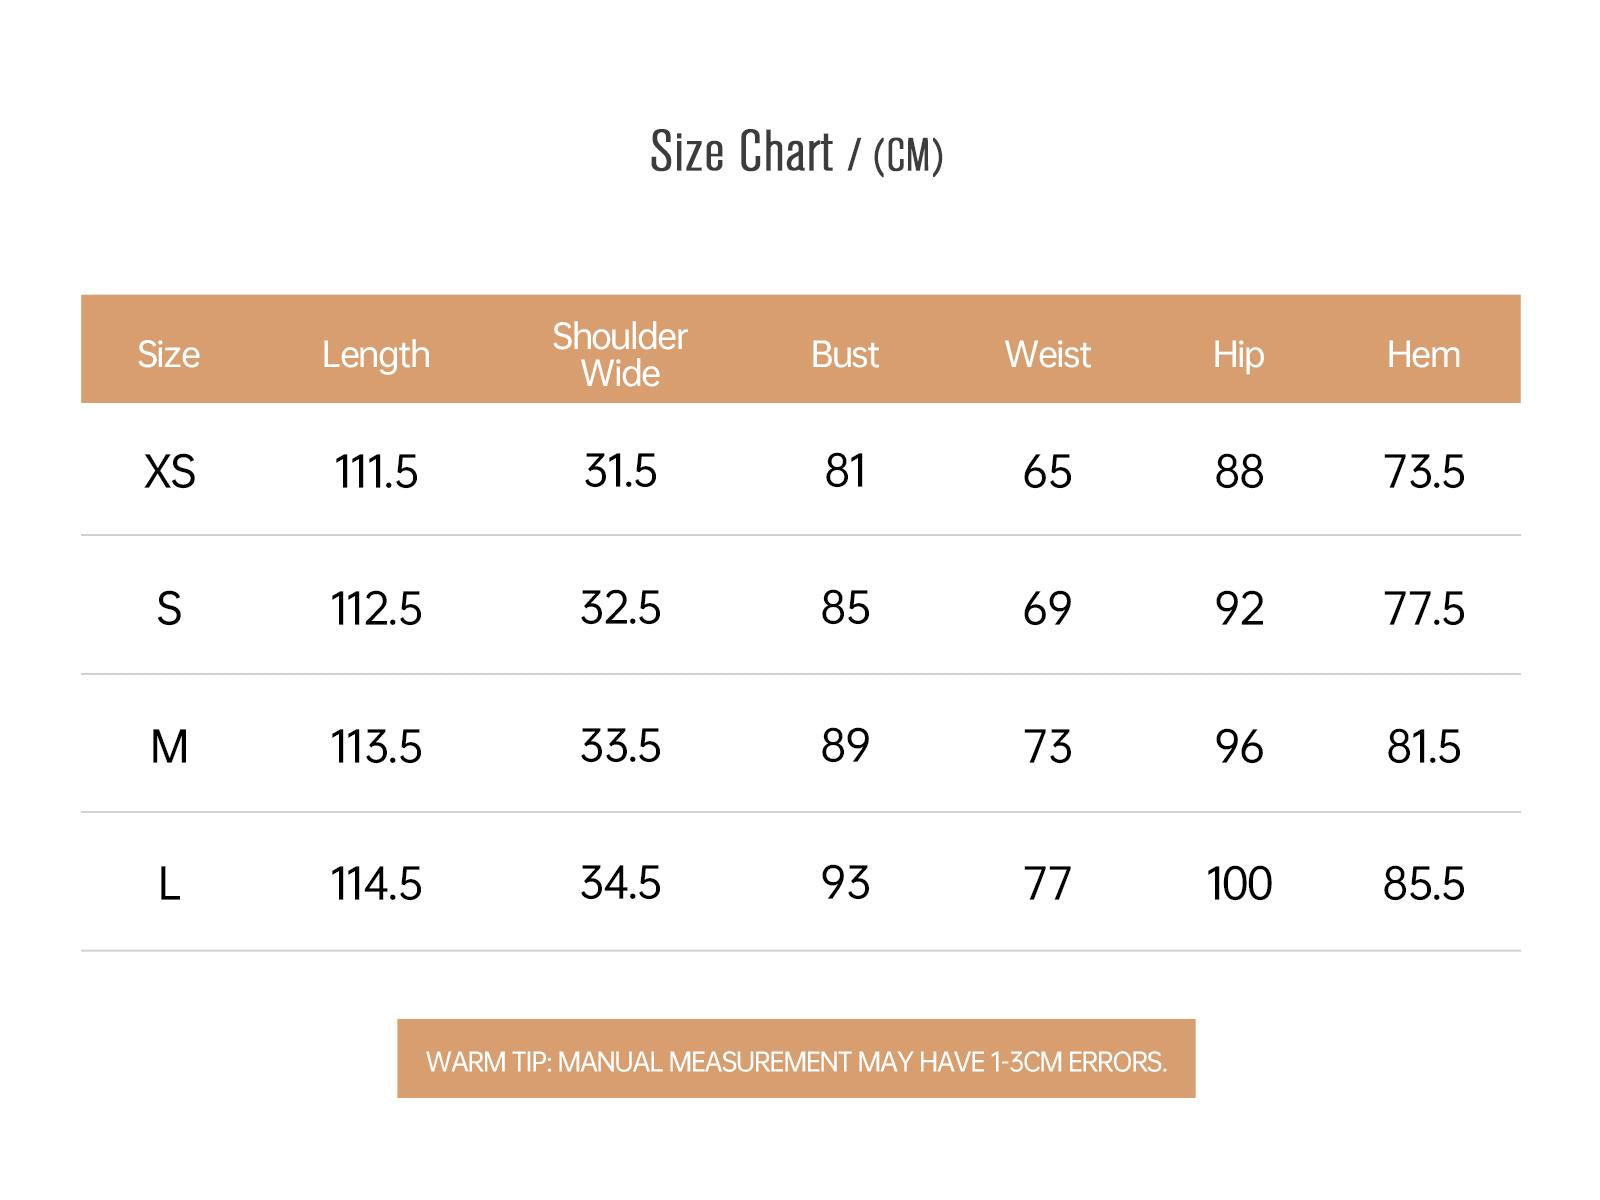The image size is (1600, 1200).
Task: Select the Hip column header
Action: coord(1239,355)
